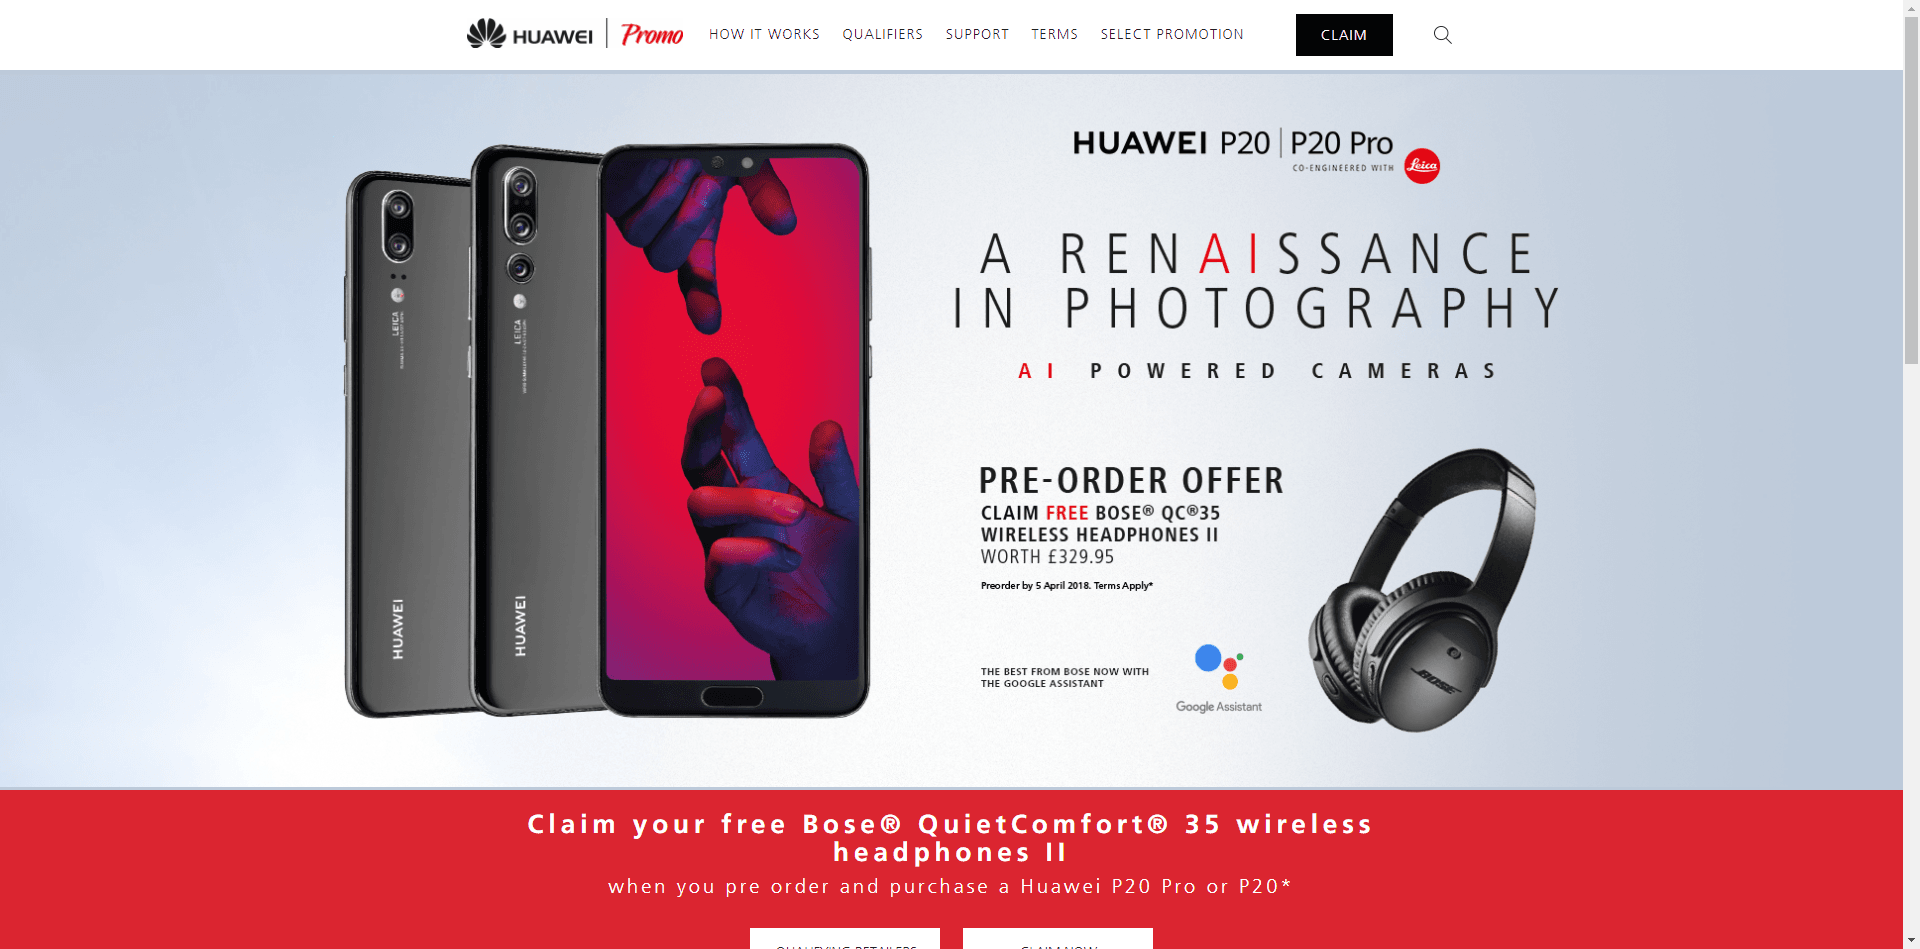Click the Claim Now button

point(1058,939)
